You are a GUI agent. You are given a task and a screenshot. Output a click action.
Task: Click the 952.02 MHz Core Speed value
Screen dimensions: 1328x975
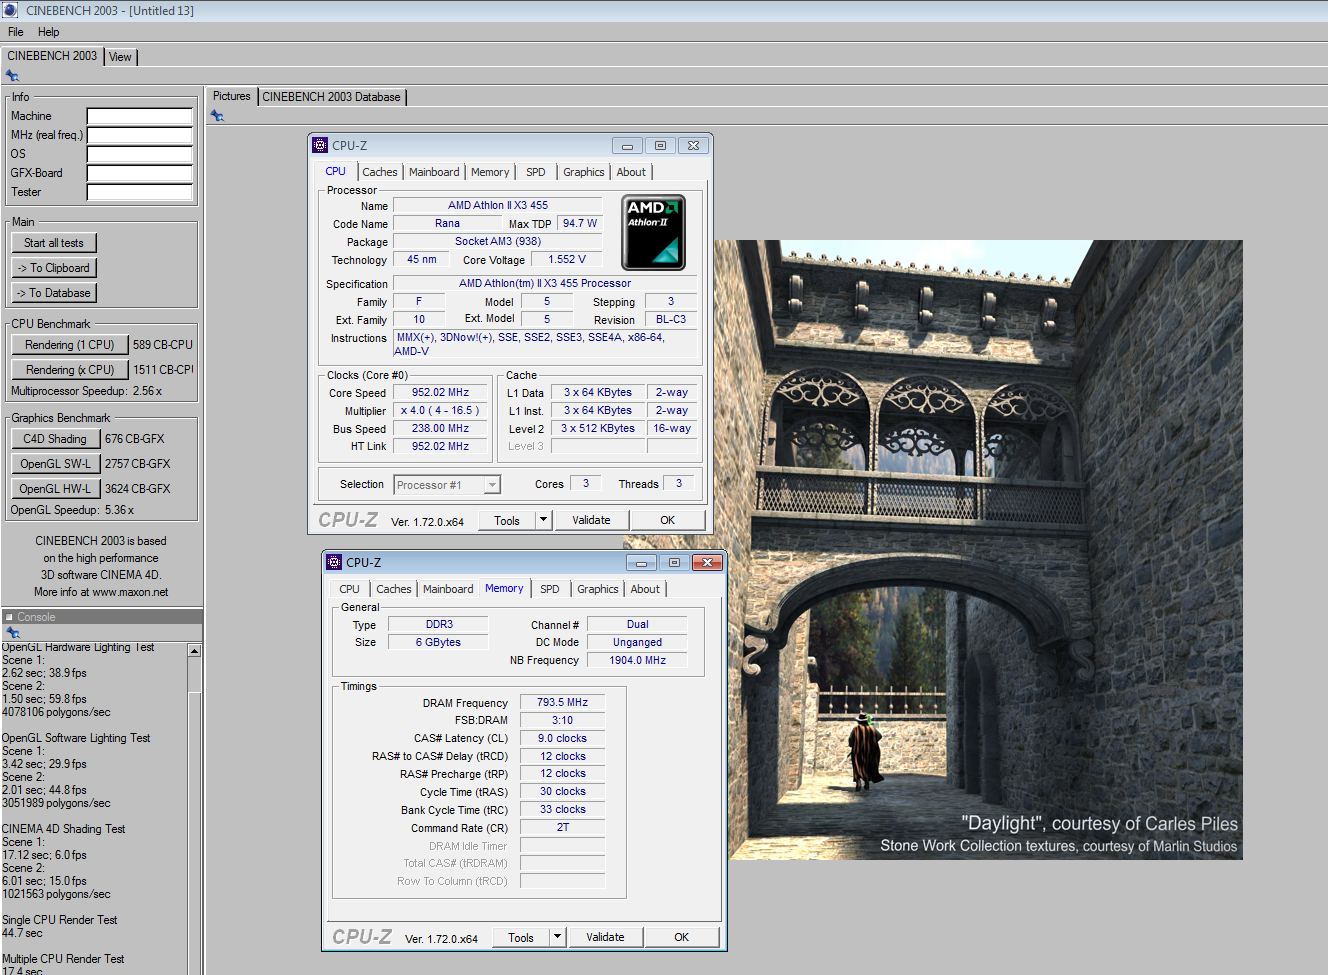pyautogui.click(x=440, y=393)
